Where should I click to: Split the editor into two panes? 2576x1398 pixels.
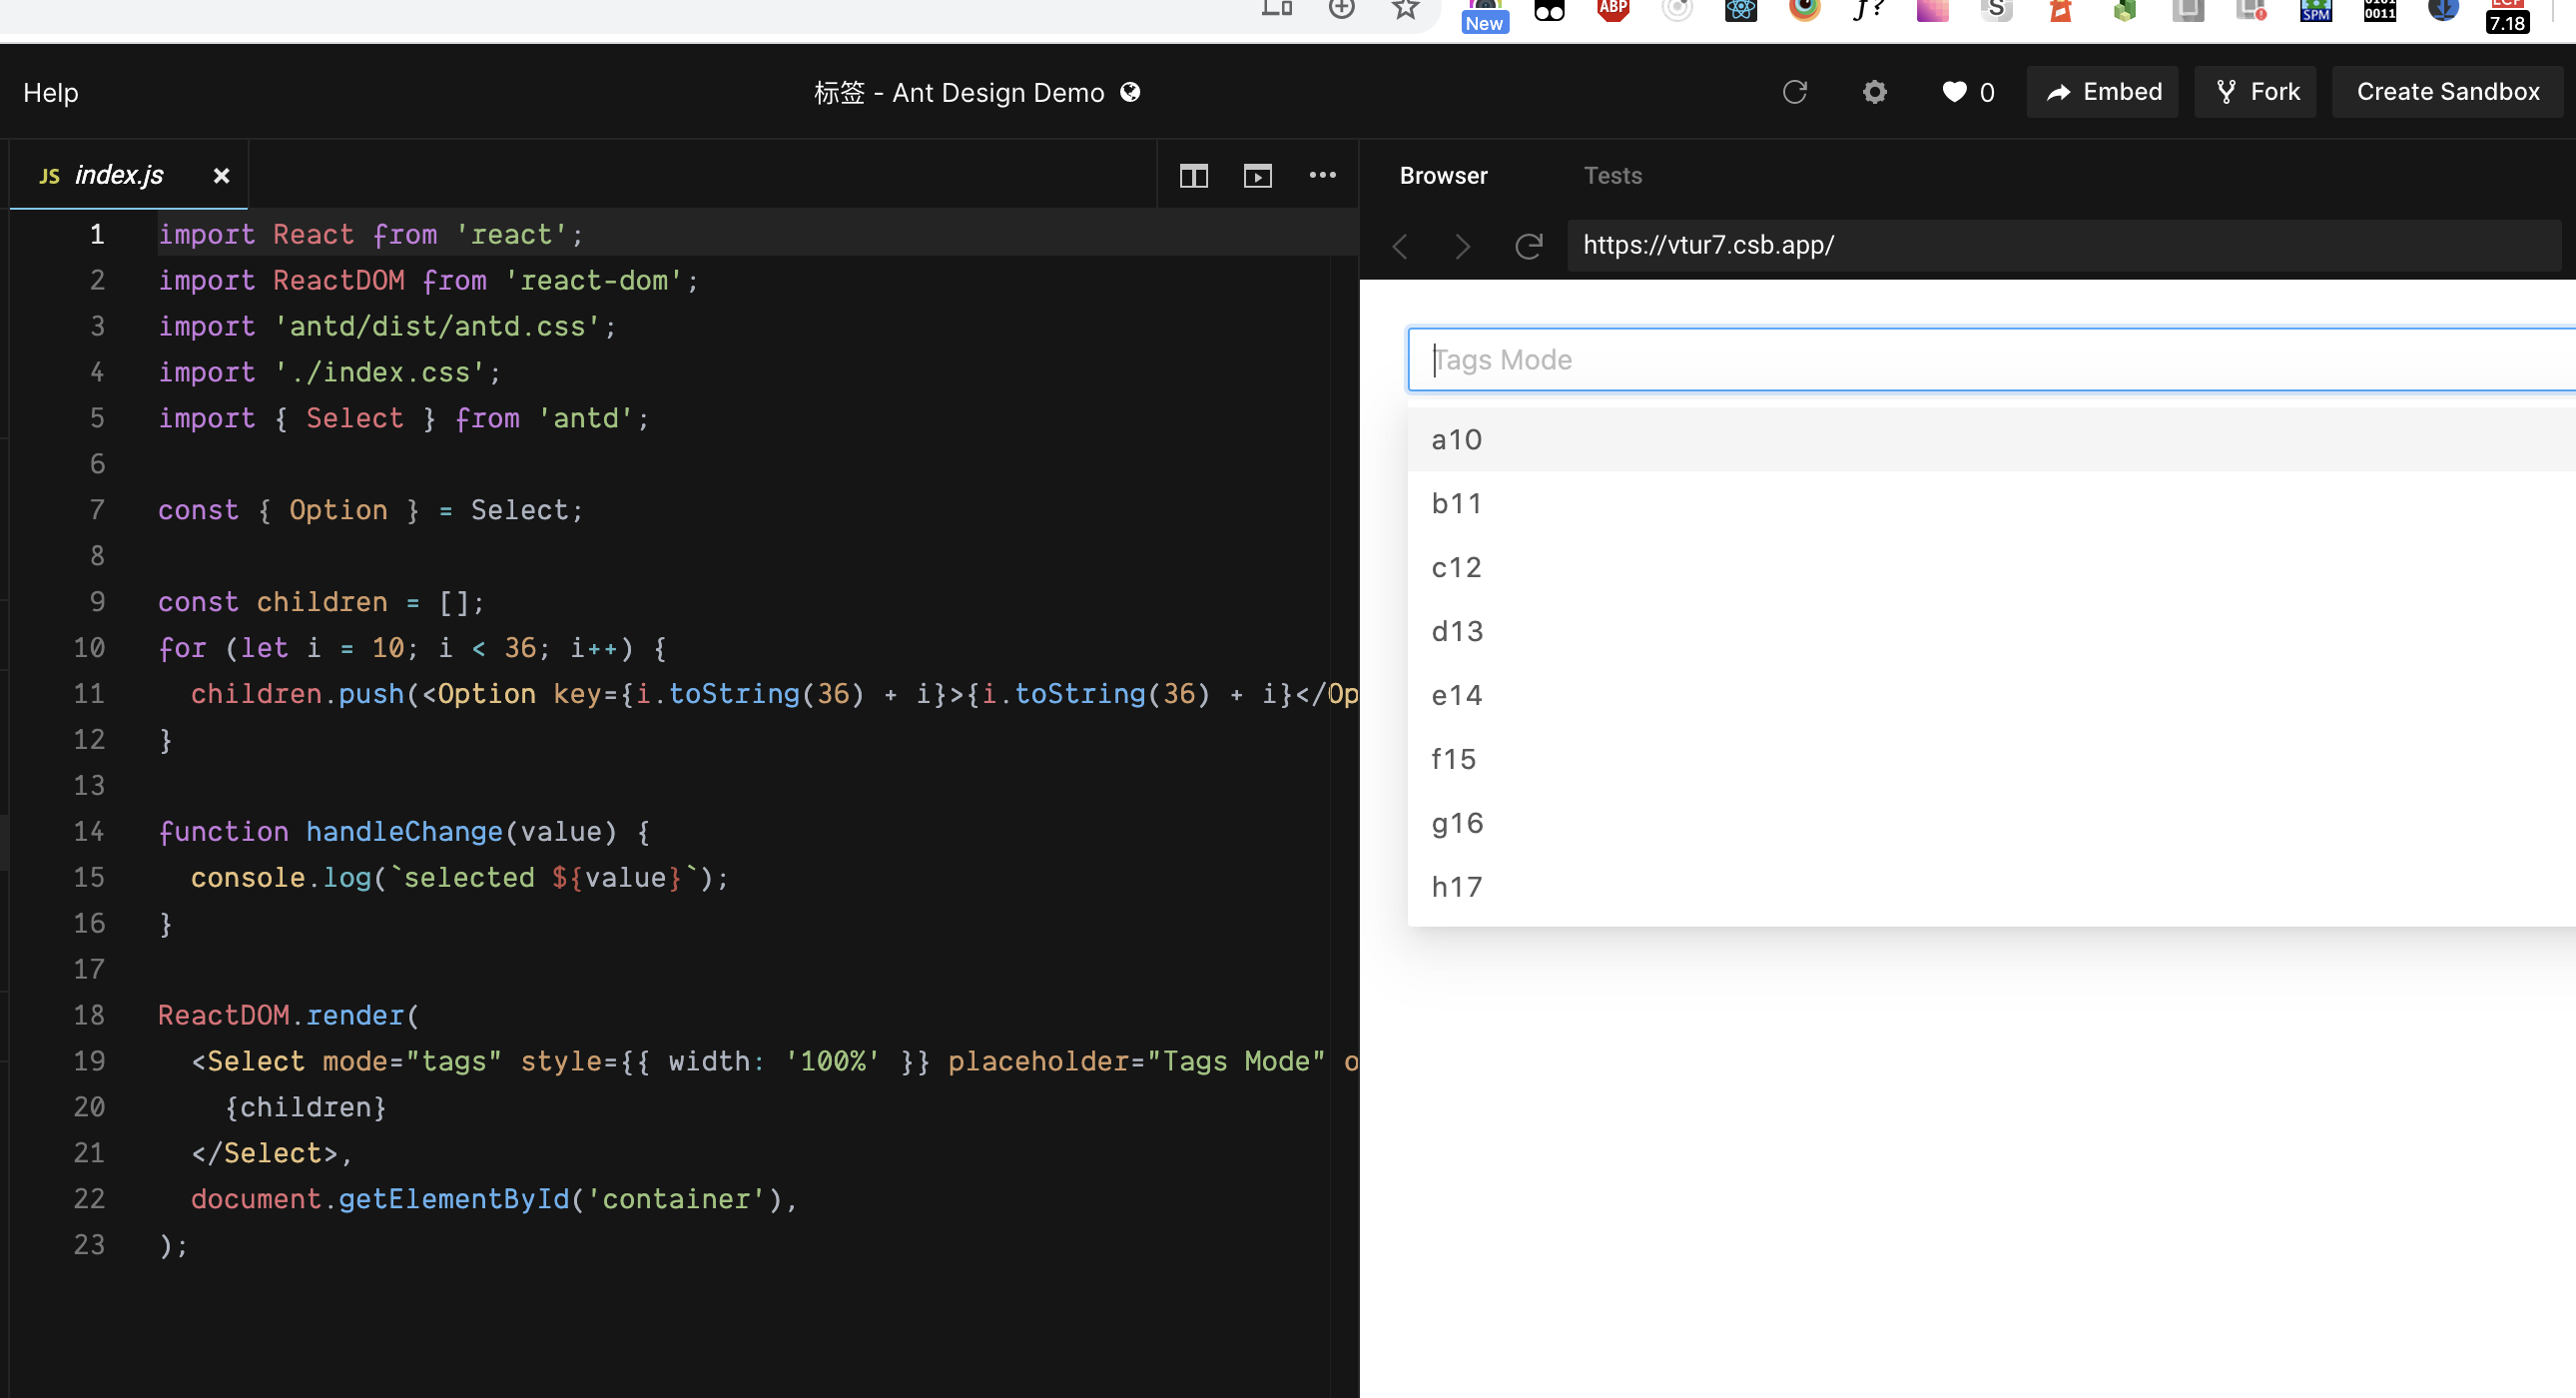tap(1193, 174)
